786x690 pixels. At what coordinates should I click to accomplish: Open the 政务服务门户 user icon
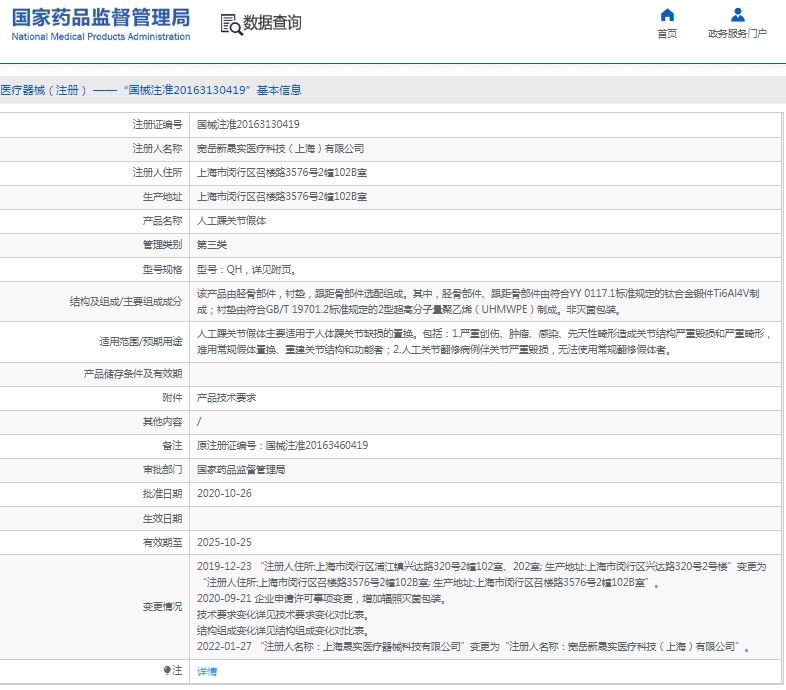point(737,15)
